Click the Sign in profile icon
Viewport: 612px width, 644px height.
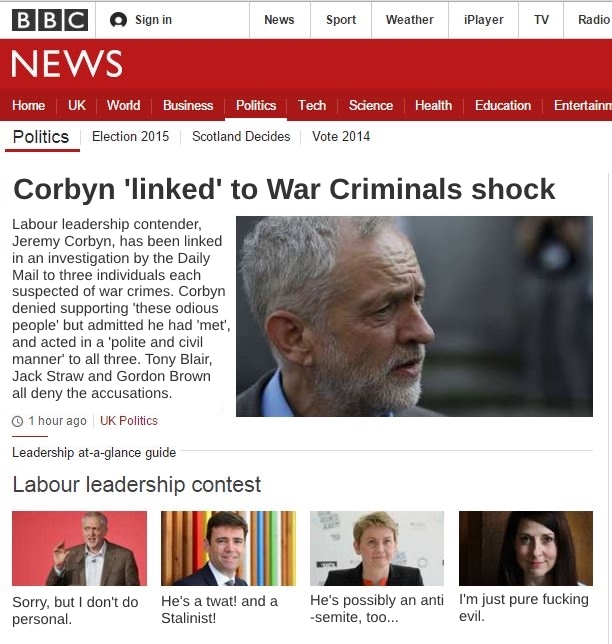tap(118, 20)
